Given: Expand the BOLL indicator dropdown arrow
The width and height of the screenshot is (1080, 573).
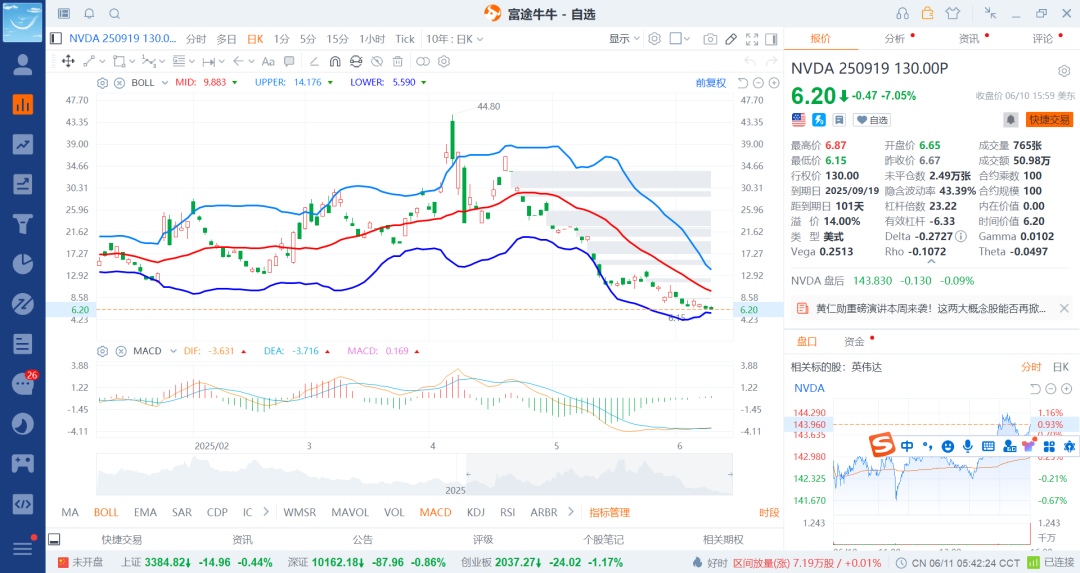Looking at the screenshot, I should (164, 82).
